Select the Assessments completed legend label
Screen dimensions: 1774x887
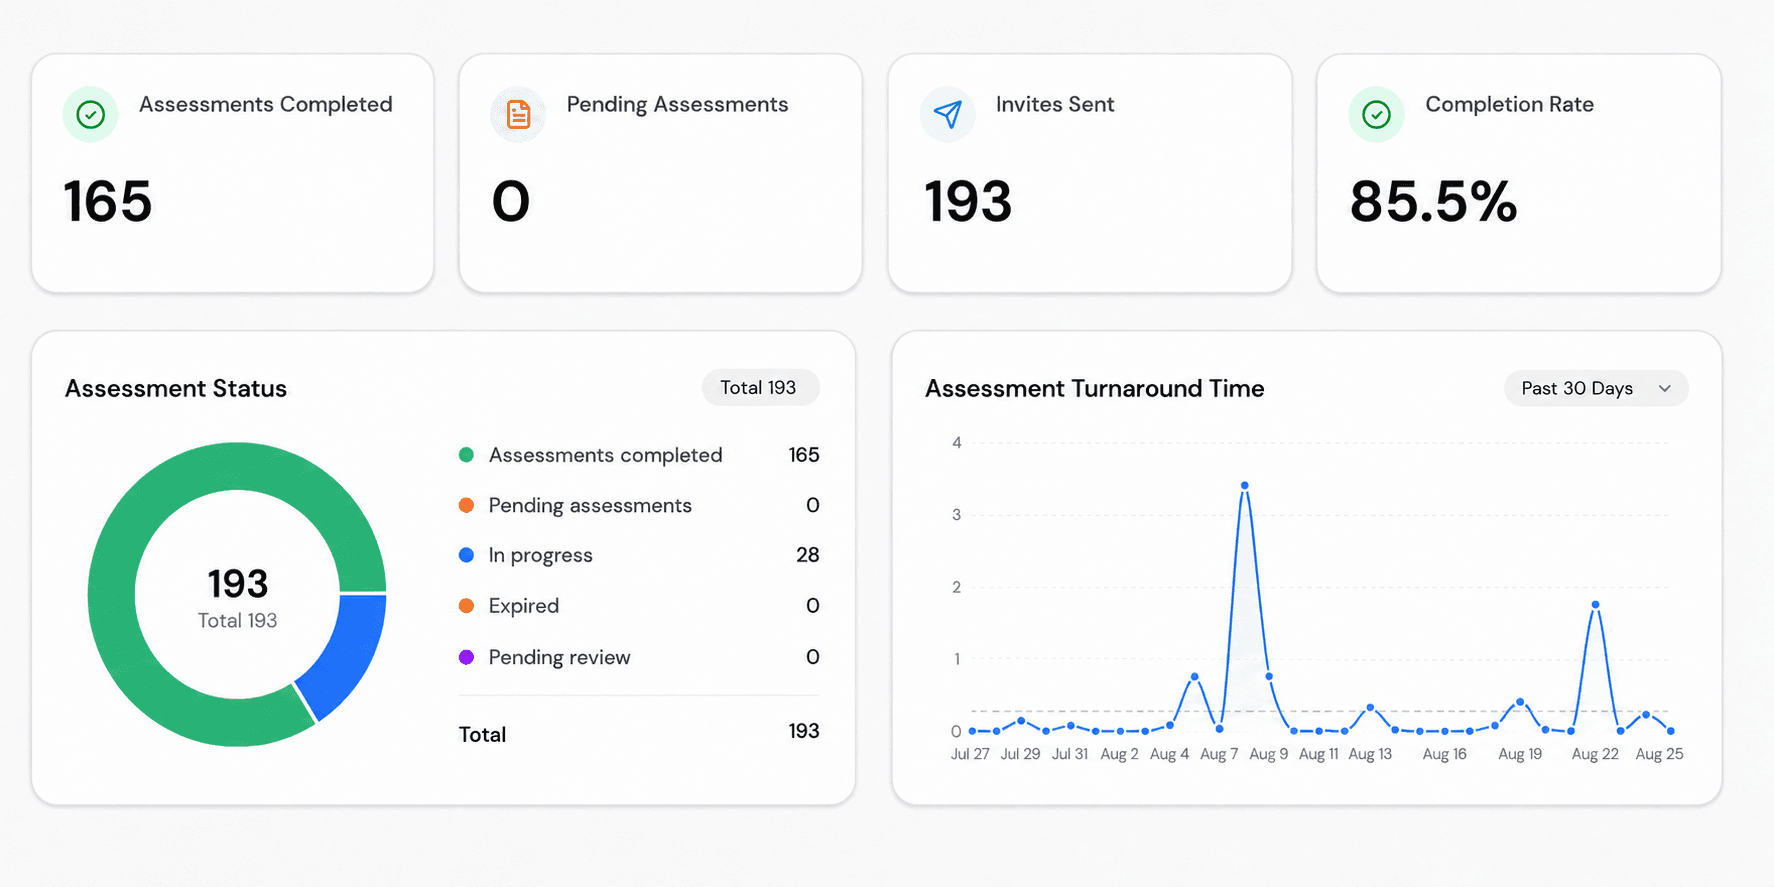tap(605, 455)
